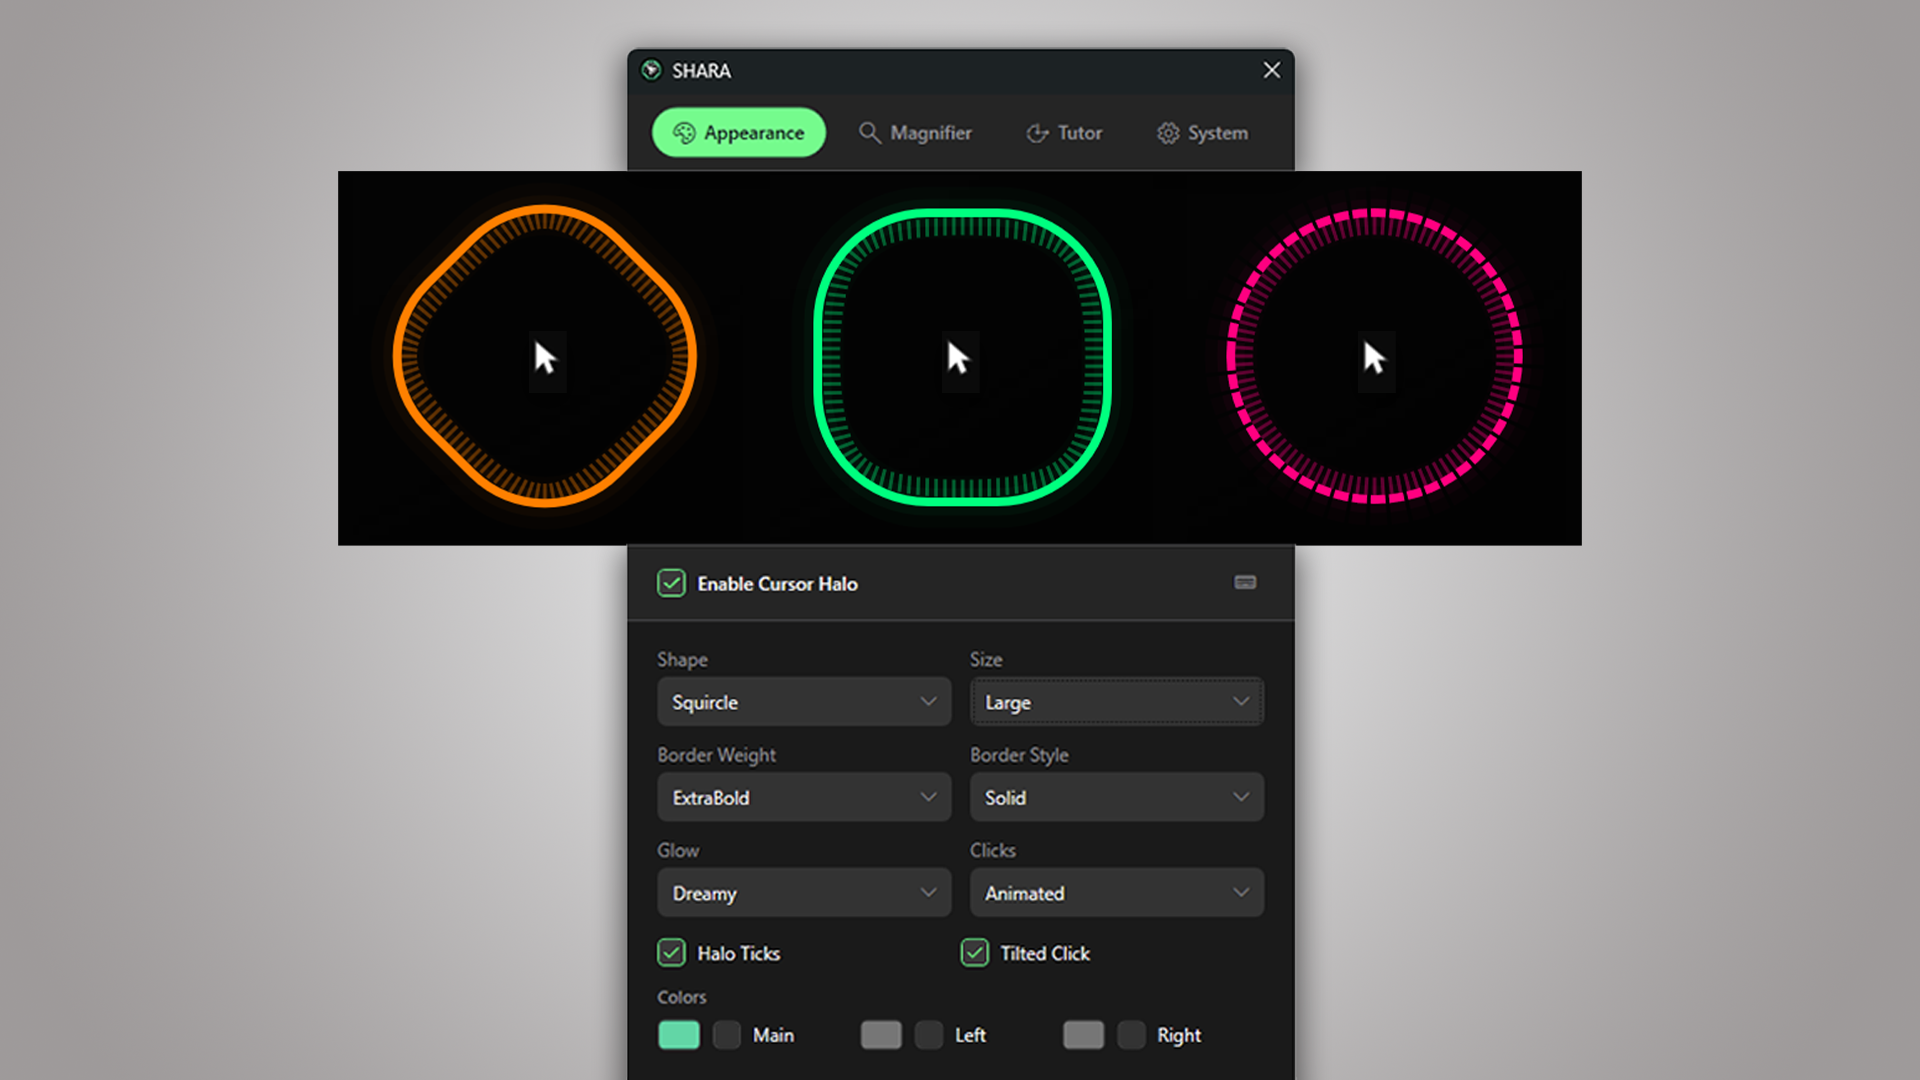Uncheck the Halo Ticks option
Screen dimensions: 1920x1080
(671, 953)
